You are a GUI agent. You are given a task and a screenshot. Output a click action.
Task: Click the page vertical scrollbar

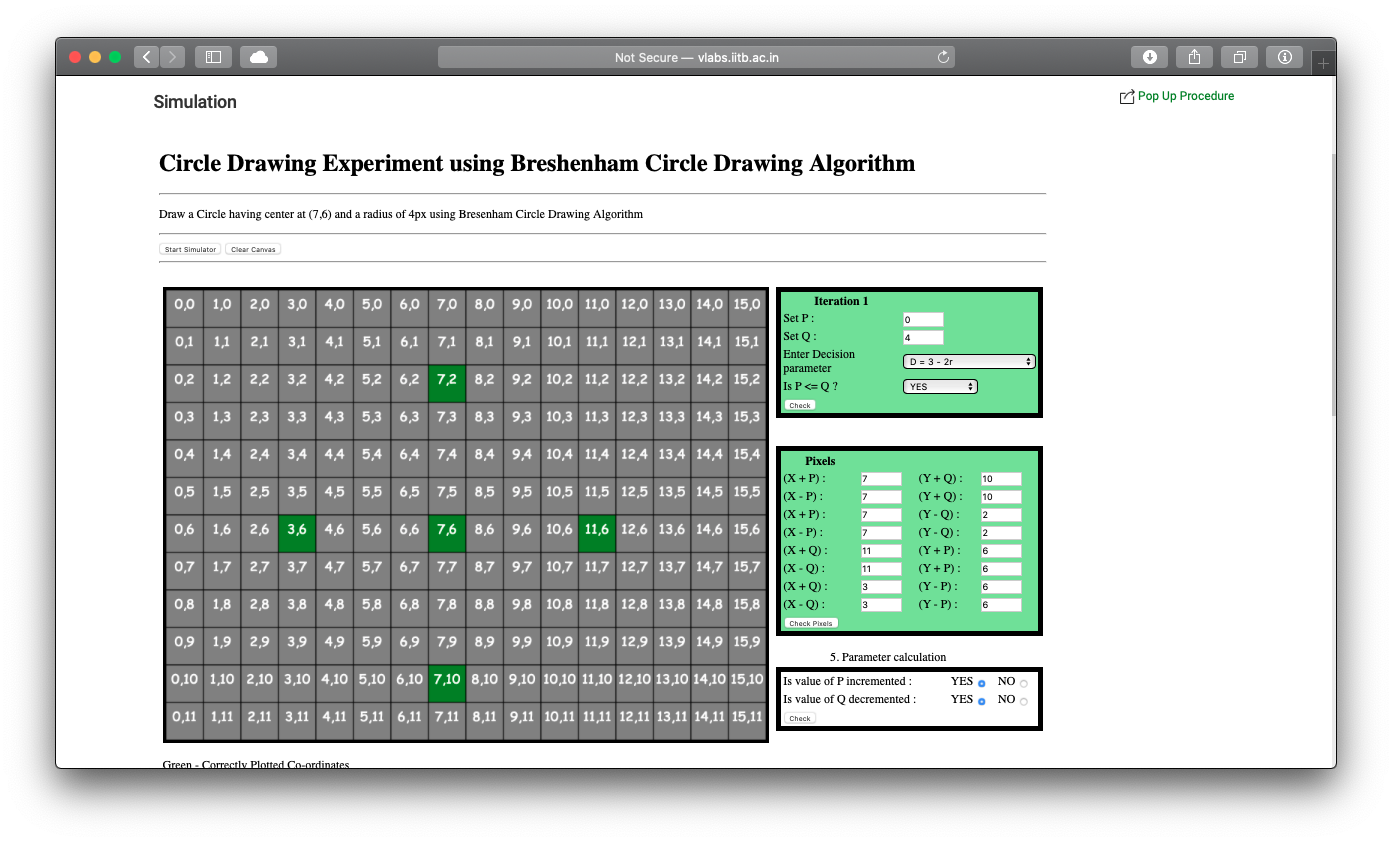(x=1332, y=285)
